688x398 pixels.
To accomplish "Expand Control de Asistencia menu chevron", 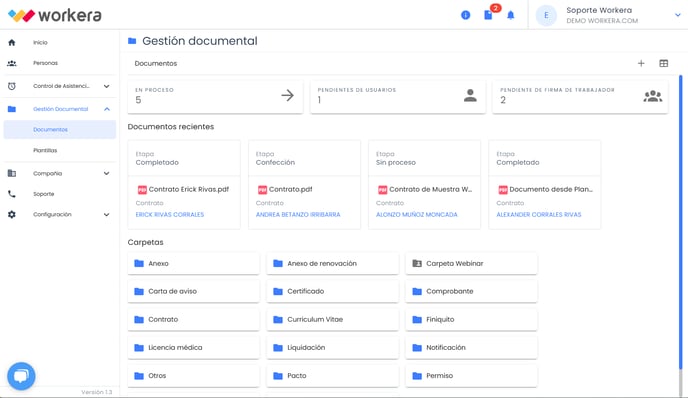I will [x=107, y=86].
